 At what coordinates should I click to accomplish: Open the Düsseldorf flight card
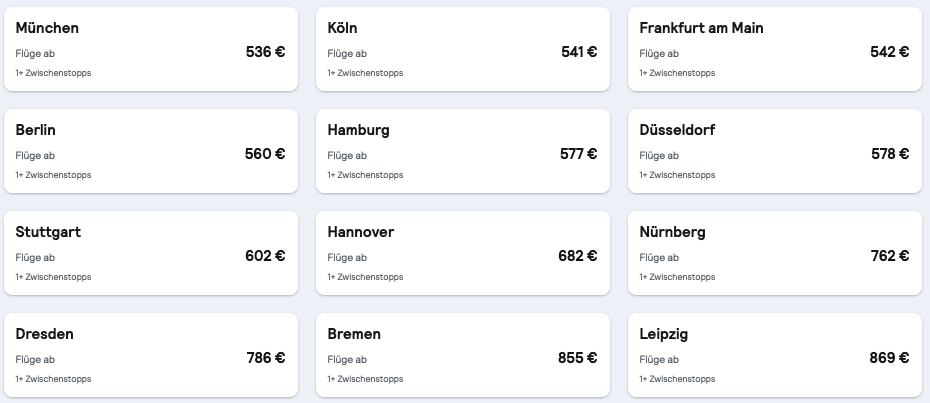coord(774,152)
